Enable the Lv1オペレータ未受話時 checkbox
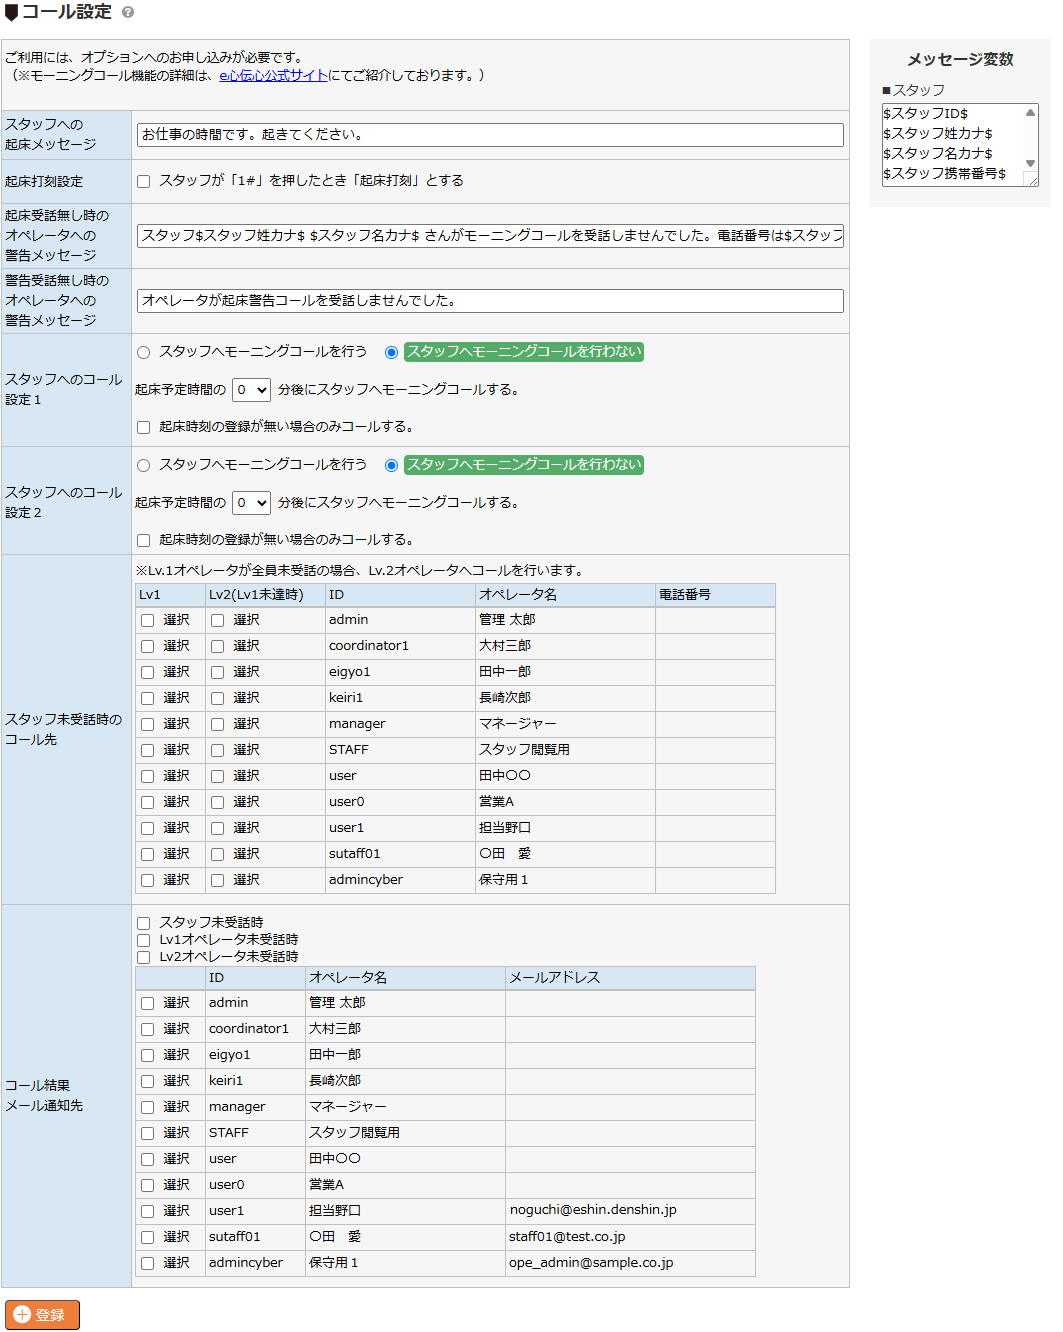This screenshot has height=1332, width=1063. point(143,940)
